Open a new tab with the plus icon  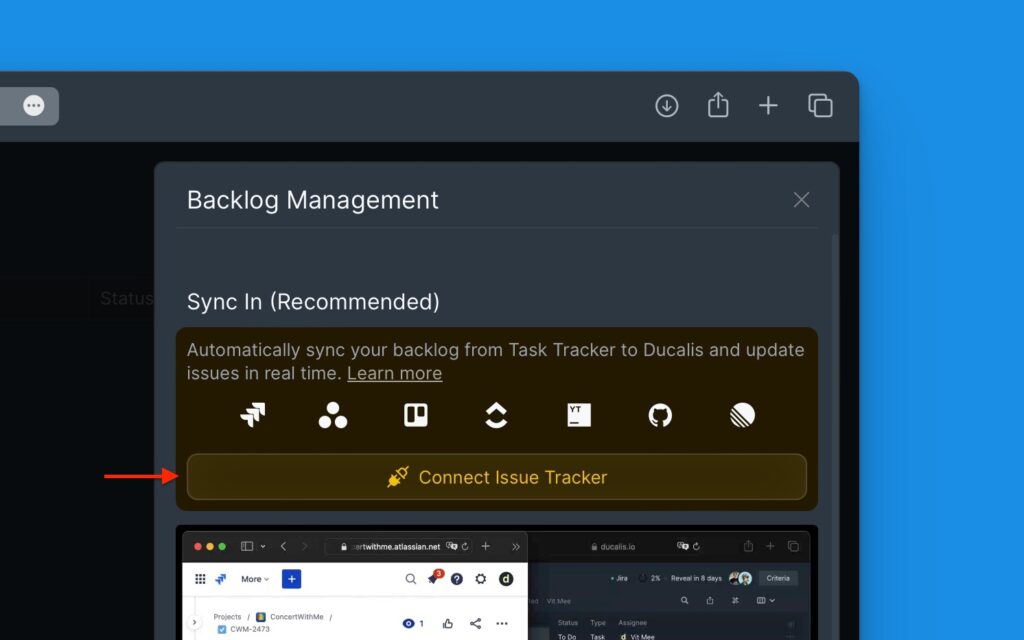coord(769,106)
